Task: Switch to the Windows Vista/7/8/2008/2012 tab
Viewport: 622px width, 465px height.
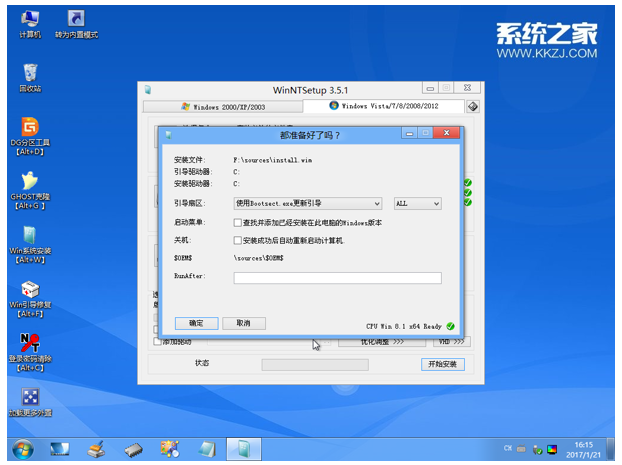Action: click(384, 106)
